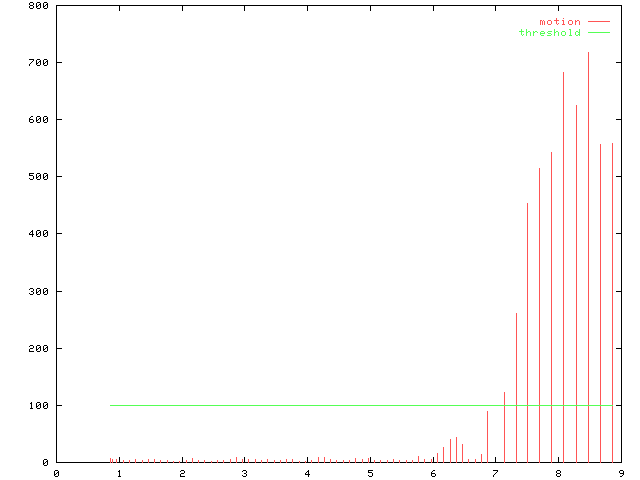This screenshot has width=640, height=480.
Task: Click the red bar reaching about 260
Action: click(516, 390)
